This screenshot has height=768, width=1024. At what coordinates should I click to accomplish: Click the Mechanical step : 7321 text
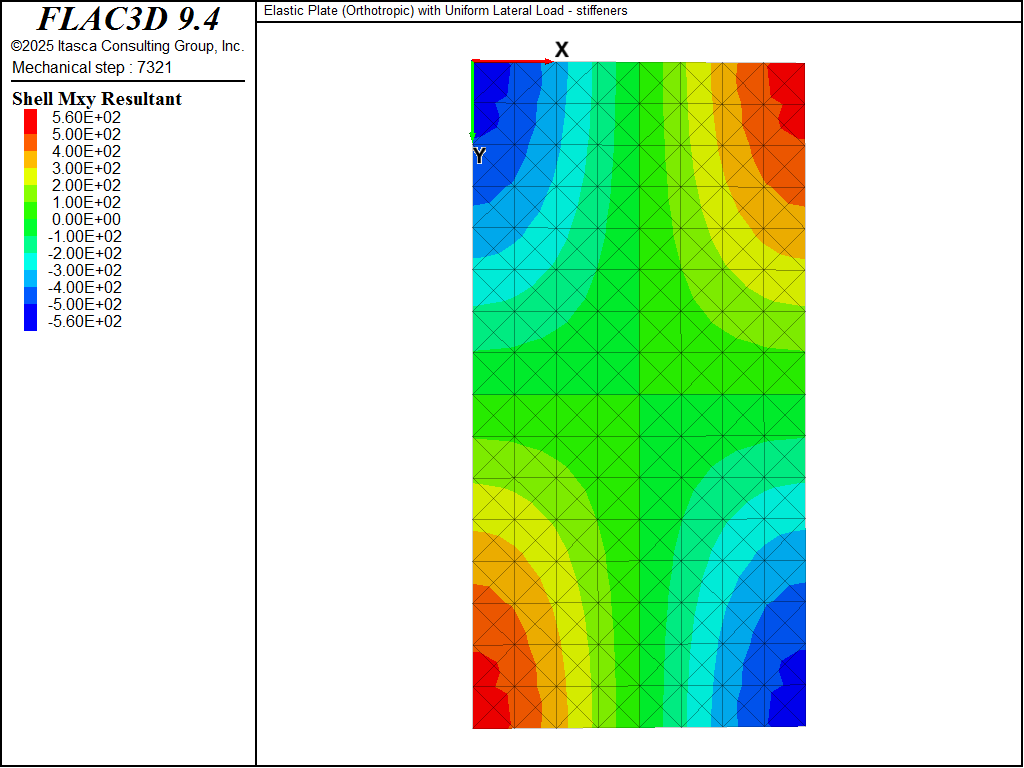[92, 67]
